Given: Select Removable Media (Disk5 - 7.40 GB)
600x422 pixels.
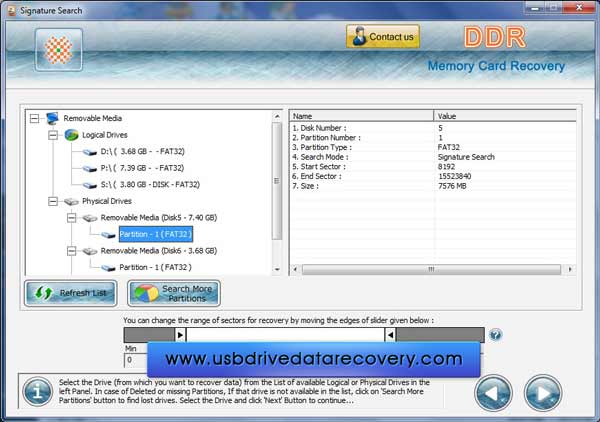Looking at the screenshot, I should pos(159,218).
